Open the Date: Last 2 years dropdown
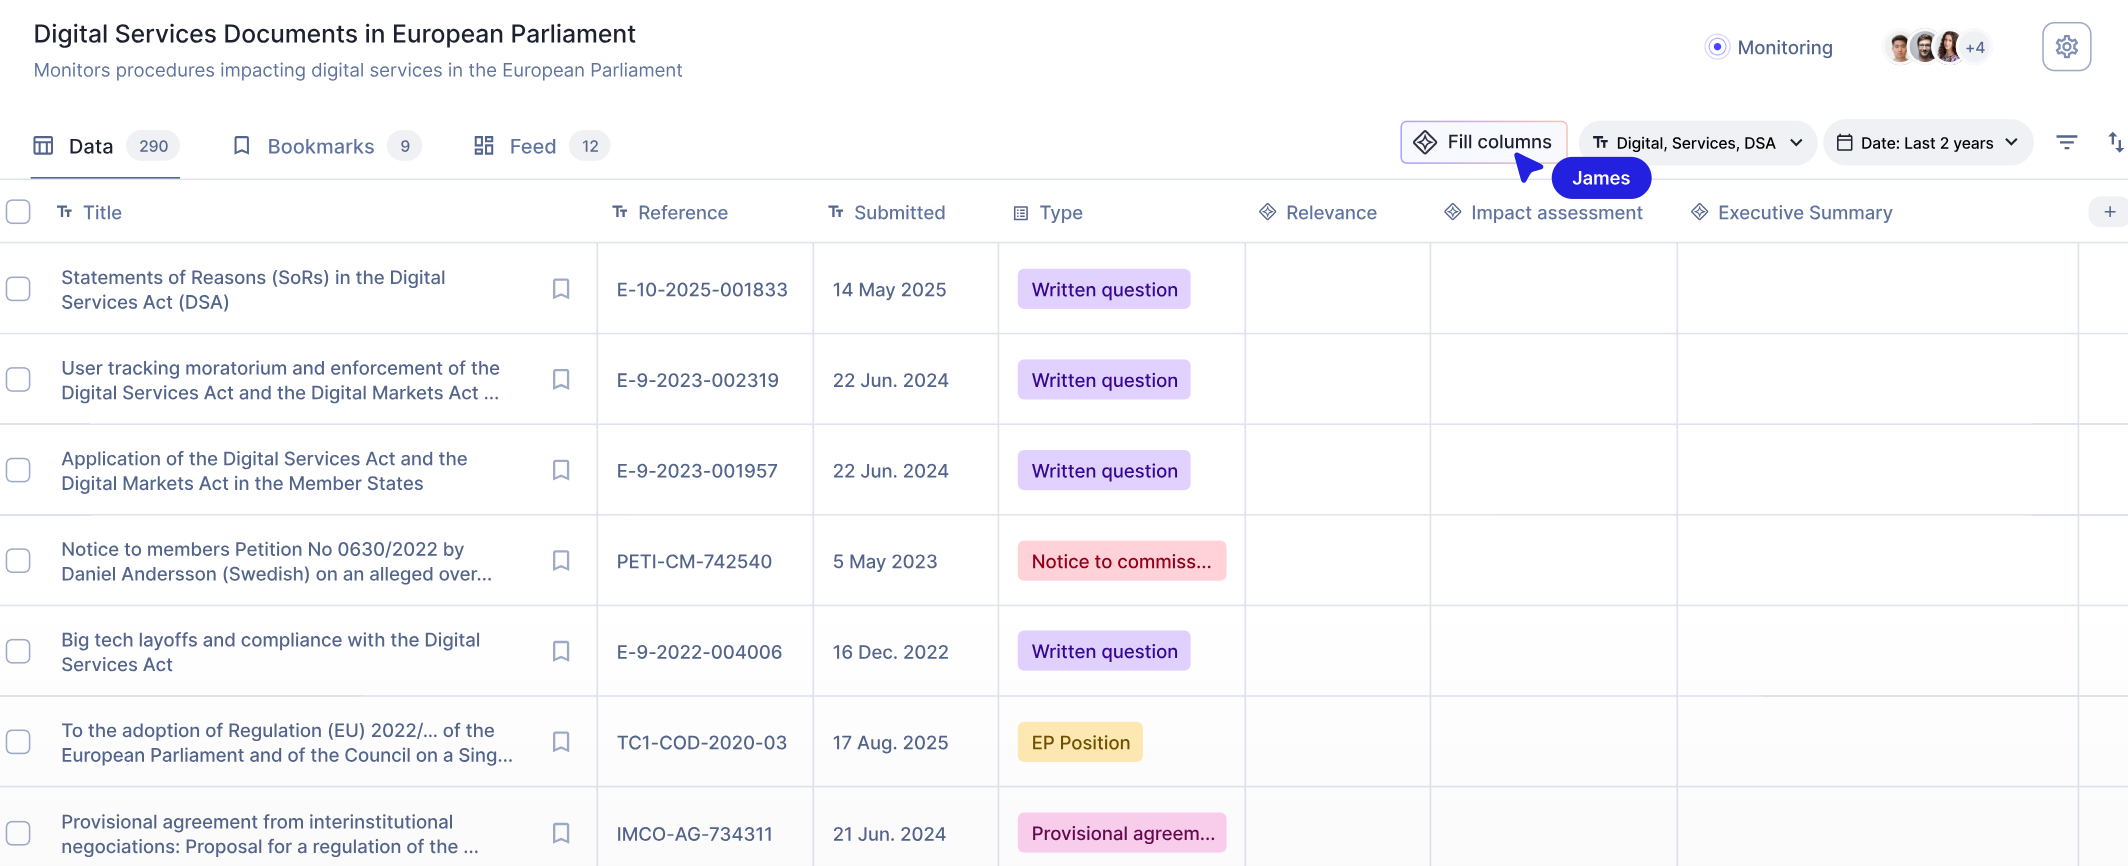Image resolution: width=2128 pixels, height=866 pixels. pyautogui.click(x=1927, y=143)
